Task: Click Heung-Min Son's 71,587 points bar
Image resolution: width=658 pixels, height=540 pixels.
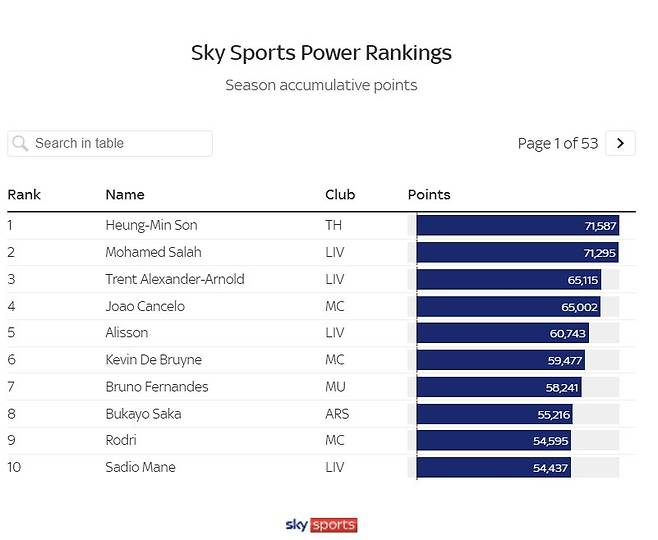Action: coord(517,226)
